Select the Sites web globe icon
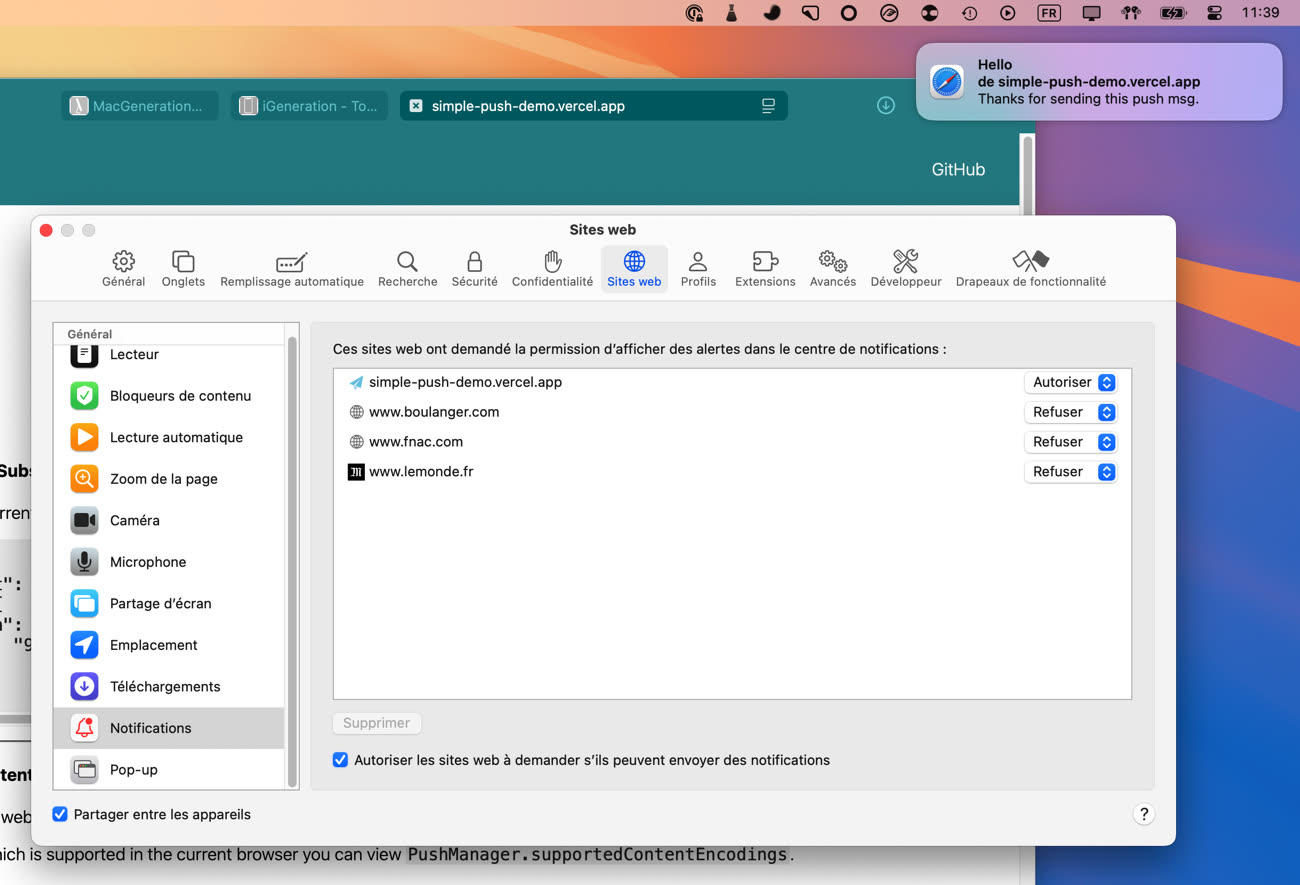The width and height of the screenshot is (1300, 885). click(x=634, y=262)
